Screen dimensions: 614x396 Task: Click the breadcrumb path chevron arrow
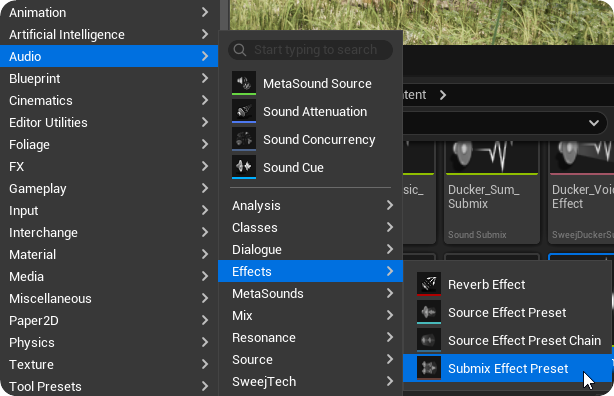[442, 95]
